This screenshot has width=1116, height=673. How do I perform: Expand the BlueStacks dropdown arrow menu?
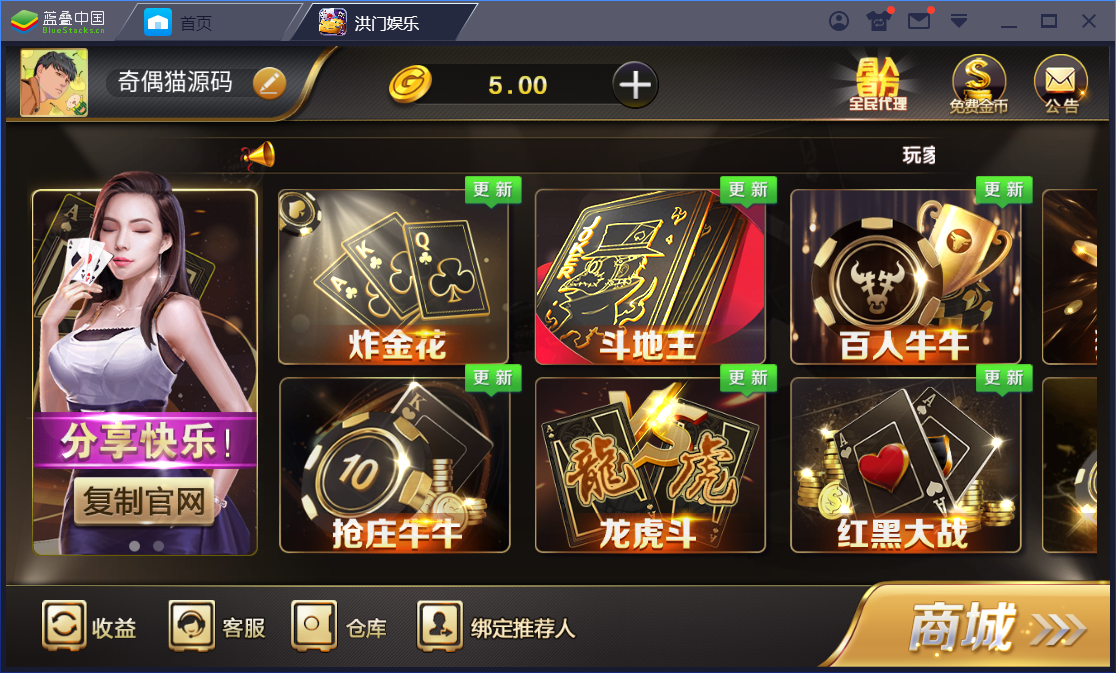point(959,21)
